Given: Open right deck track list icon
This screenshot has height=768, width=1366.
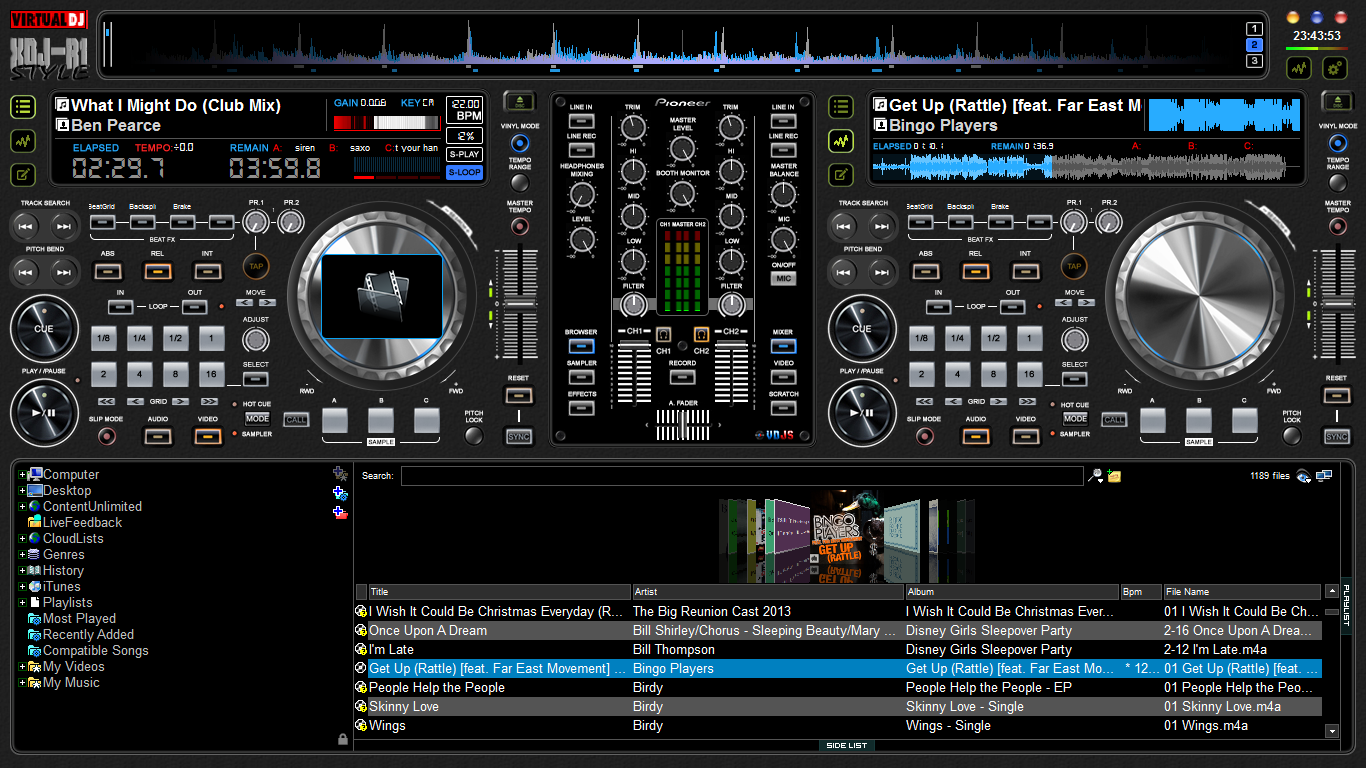Looking at the screenshot, I should 841,107.
